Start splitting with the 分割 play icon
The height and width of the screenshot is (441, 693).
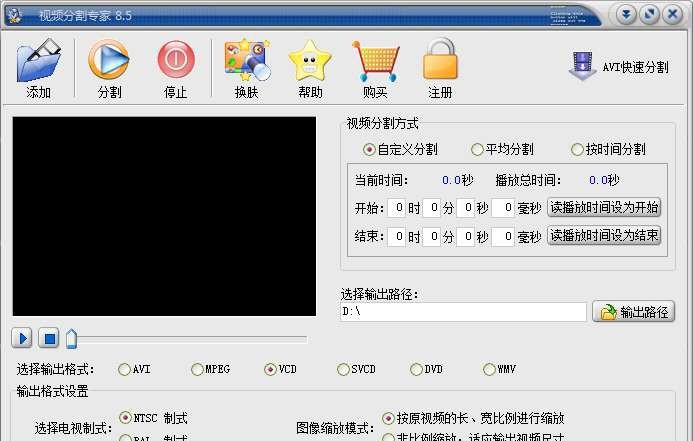[x=108, y=60]
